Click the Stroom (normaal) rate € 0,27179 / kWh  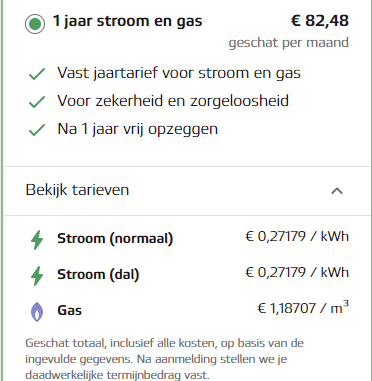297,237
